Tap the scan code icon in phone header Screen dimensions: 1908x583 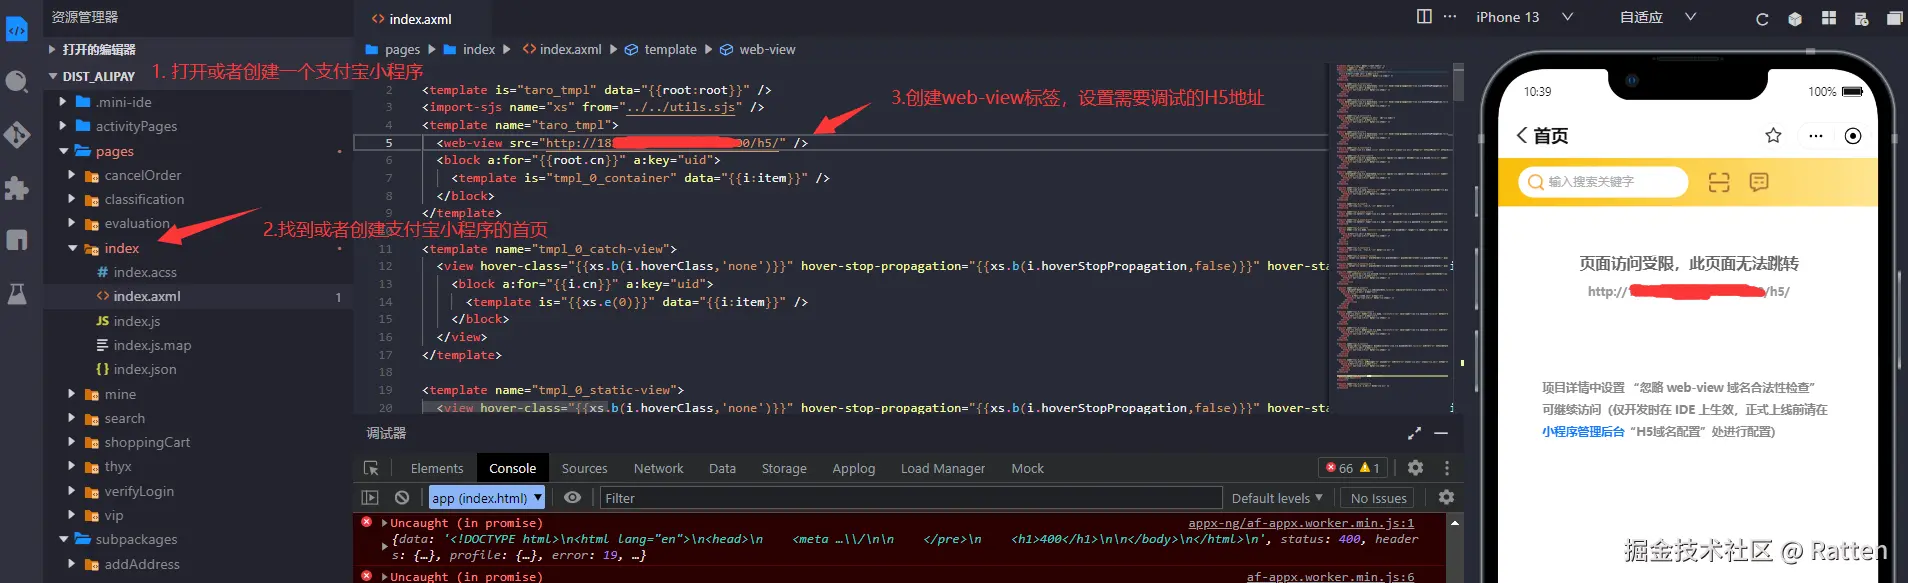click(1719, 182)
